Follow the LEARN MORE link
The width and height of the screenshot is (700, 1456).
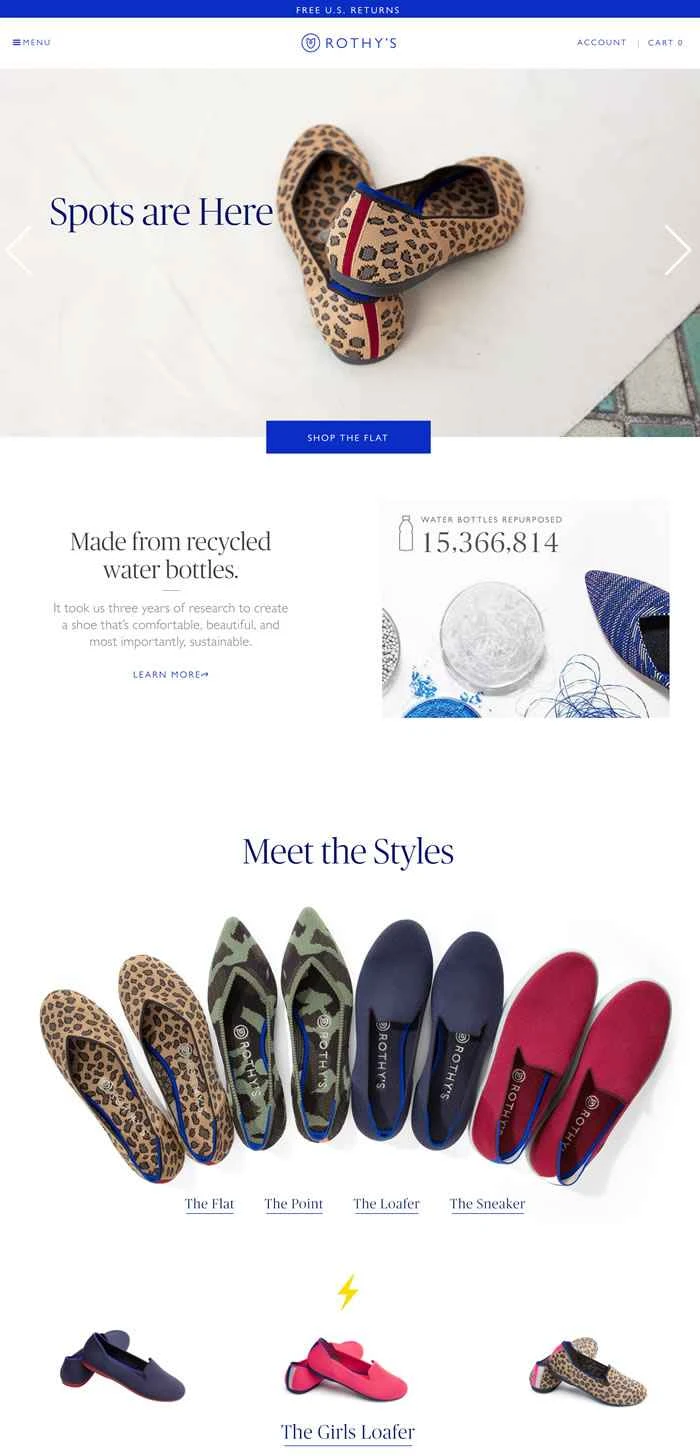(171, 675)
